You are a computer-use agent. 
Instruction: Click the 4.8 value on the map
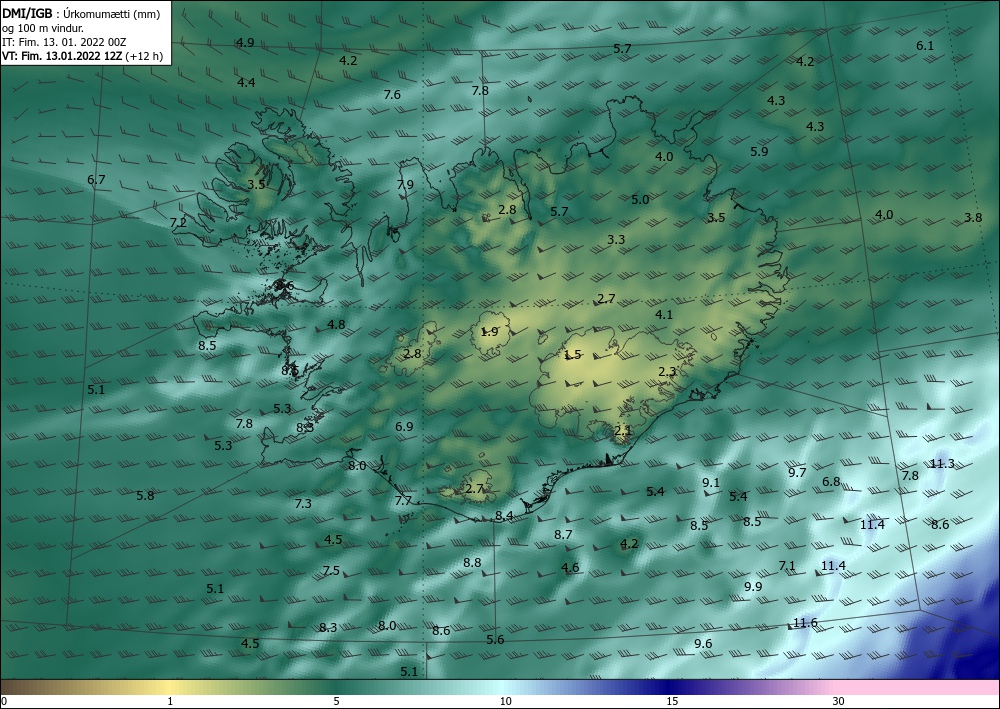(336, 325)
